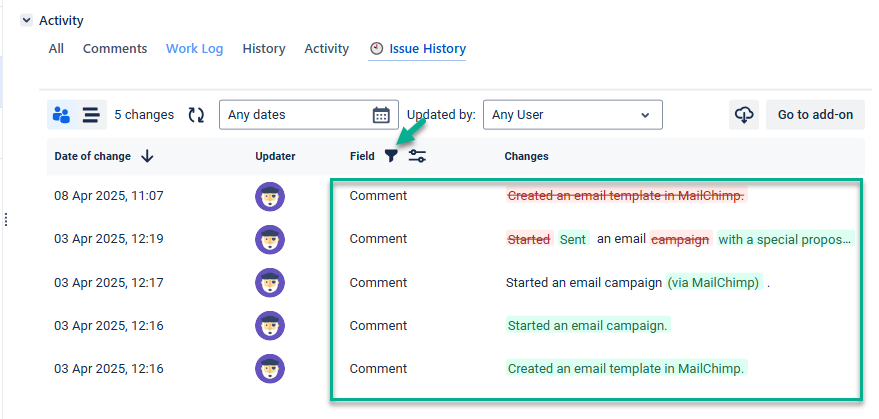Viewport: 879px width, 419px height.
Task: Click the calendar icon in the date field
Action: [381, 115]
